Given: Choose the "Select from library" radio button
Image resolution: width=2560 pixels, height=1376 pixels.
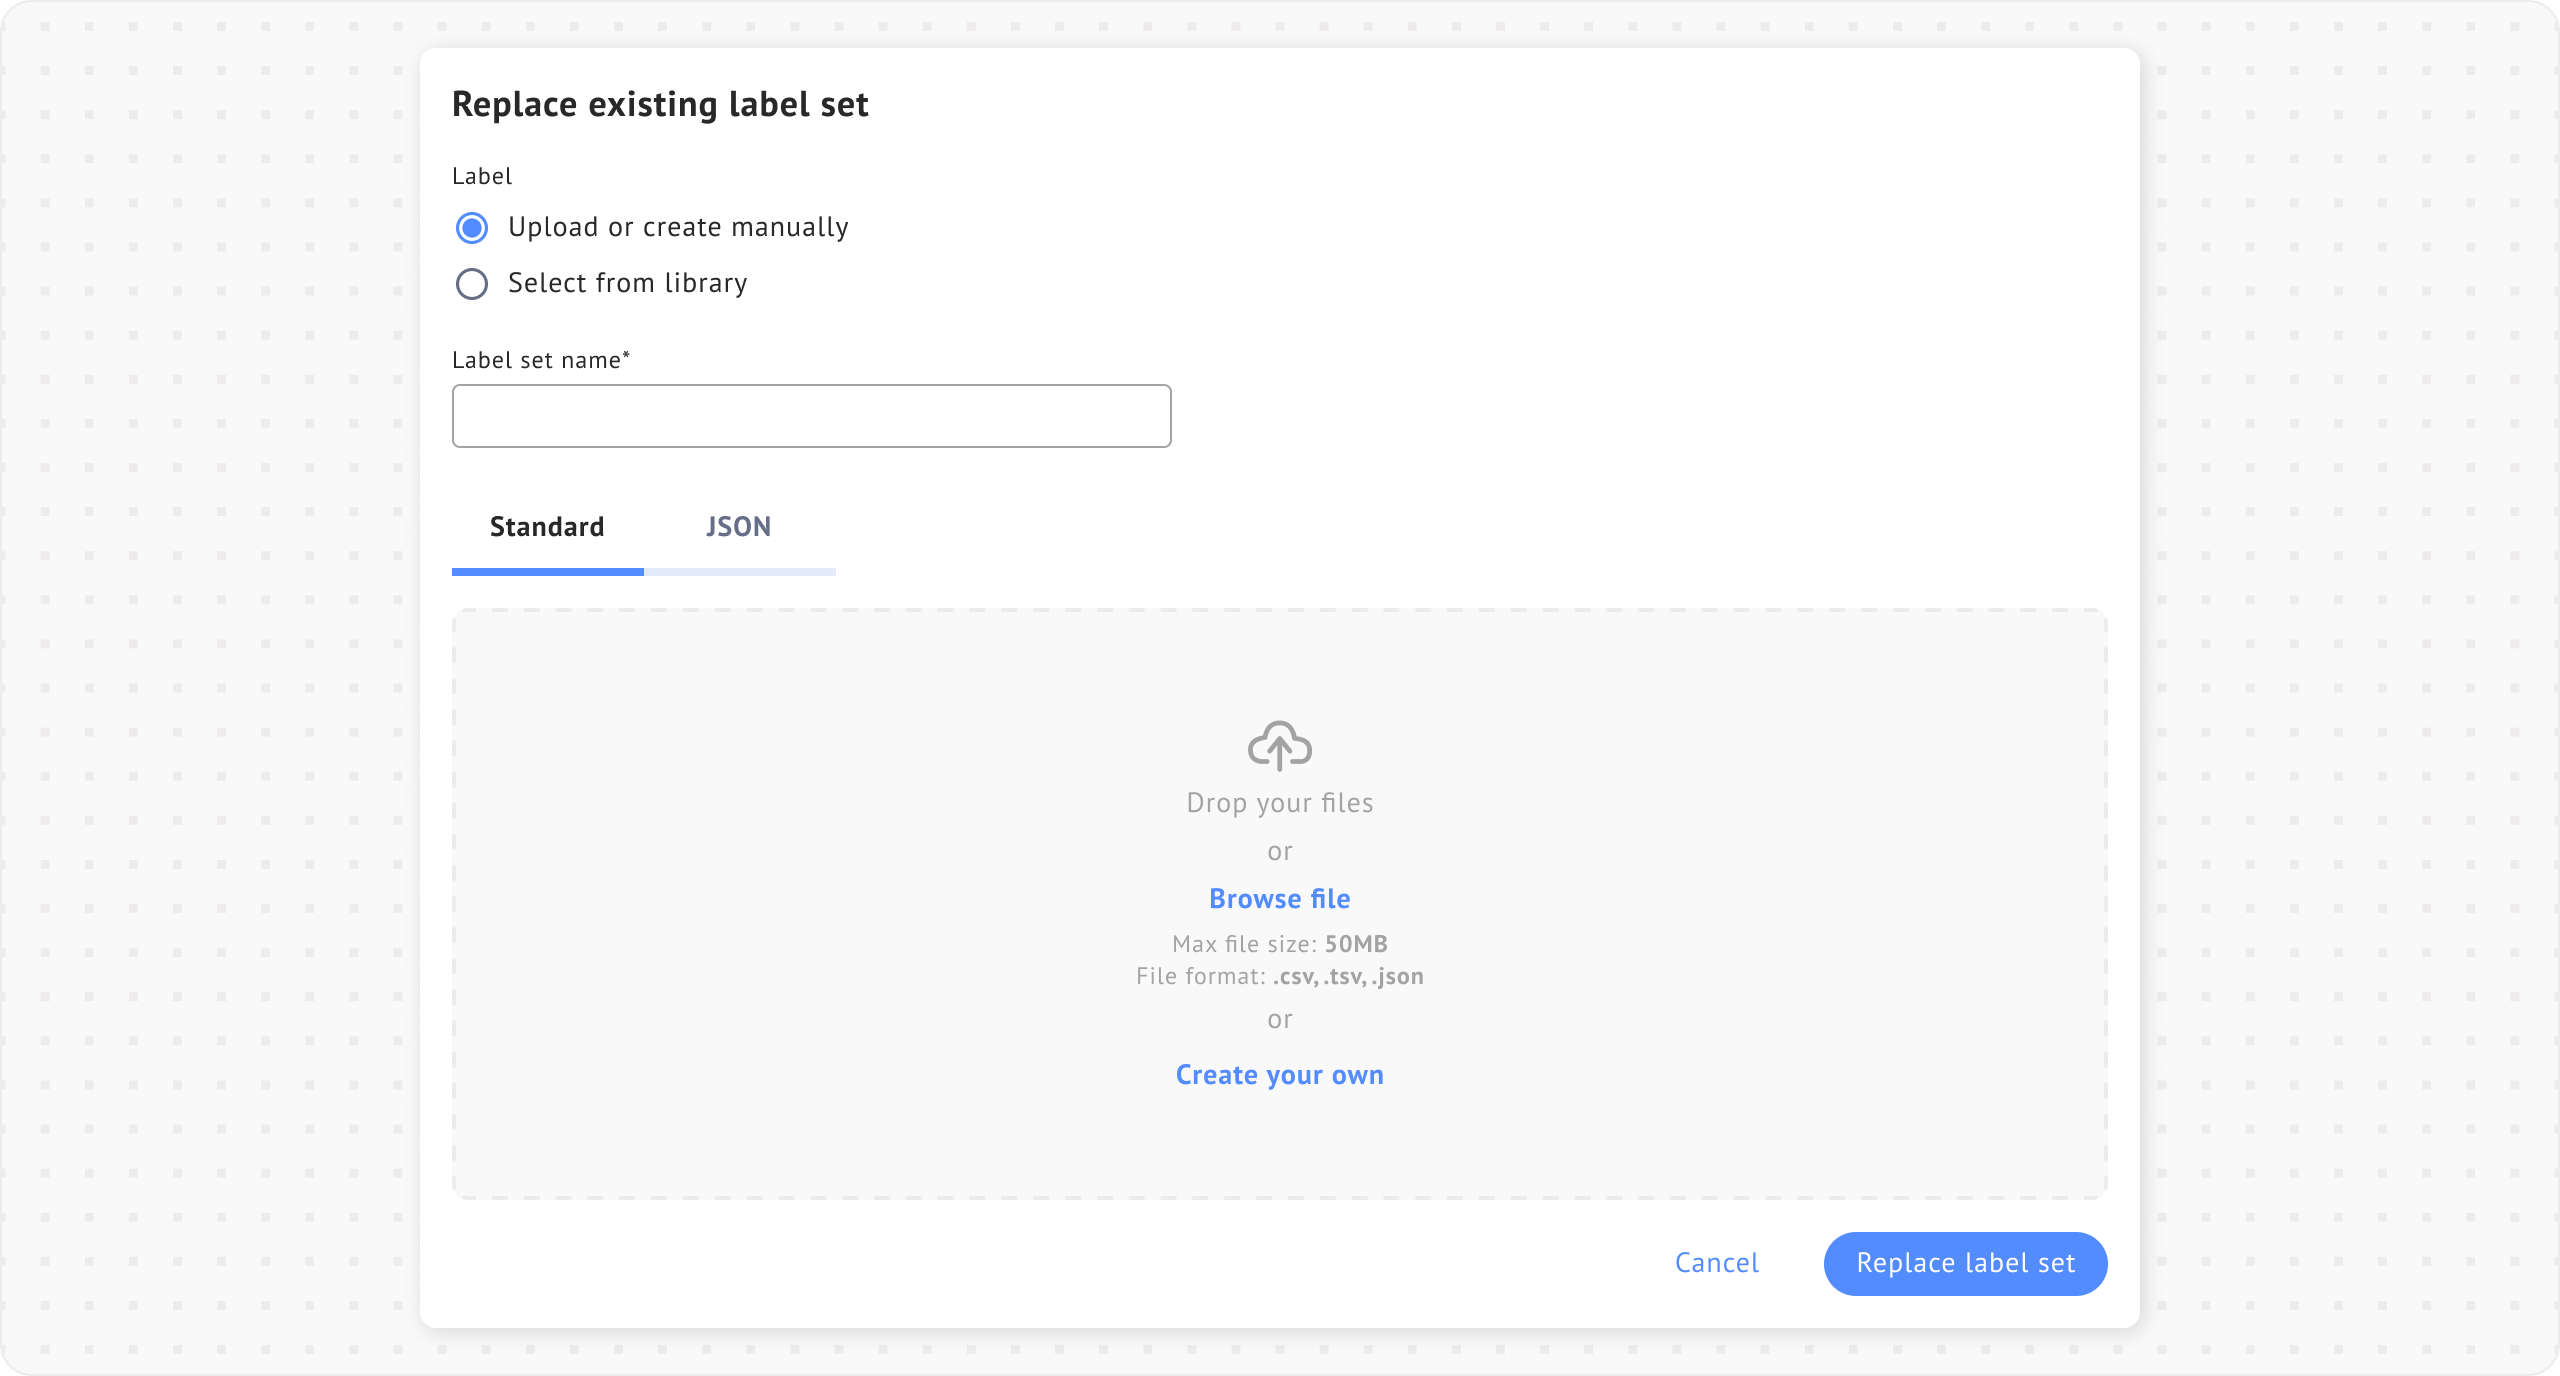Looking at the screenshot, I should click(472, 284).
